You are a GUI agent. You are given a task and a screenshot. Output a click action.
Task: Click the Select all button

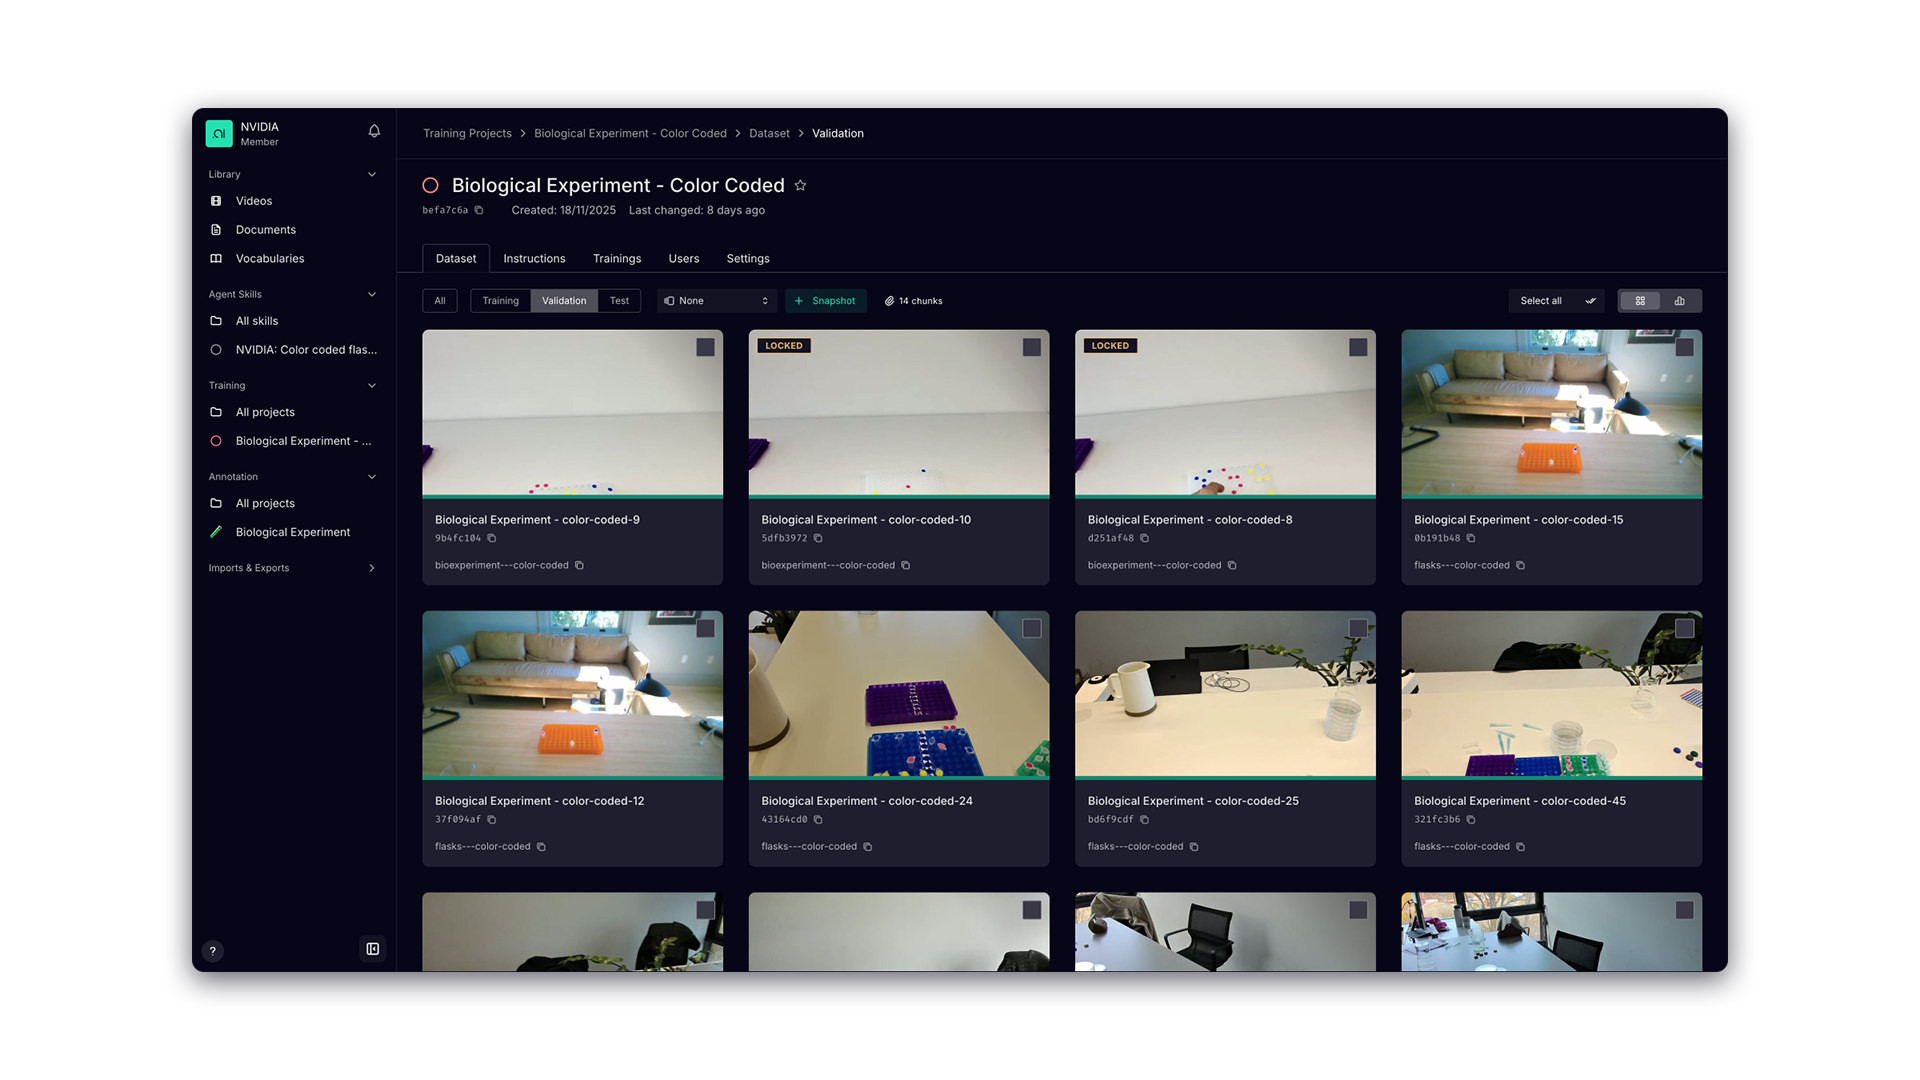(x=1556, y=301)
